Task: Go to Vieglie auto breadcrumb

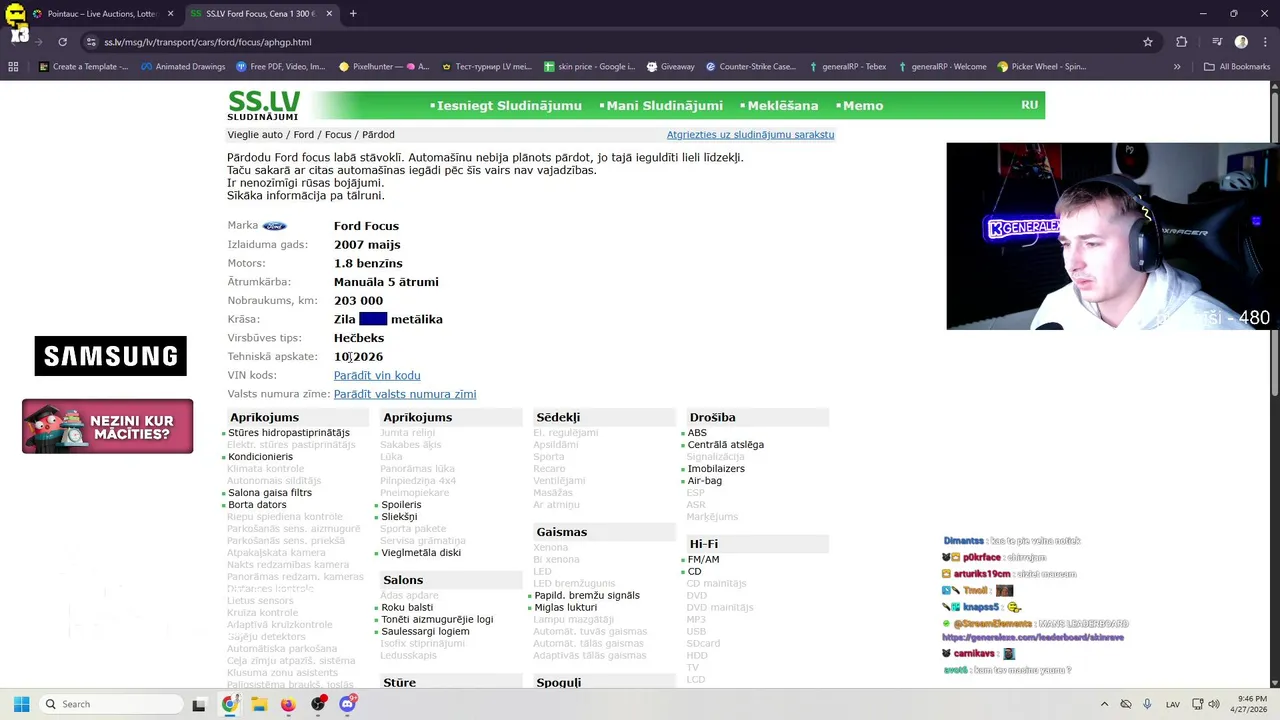Action: (x=255, y=134)
